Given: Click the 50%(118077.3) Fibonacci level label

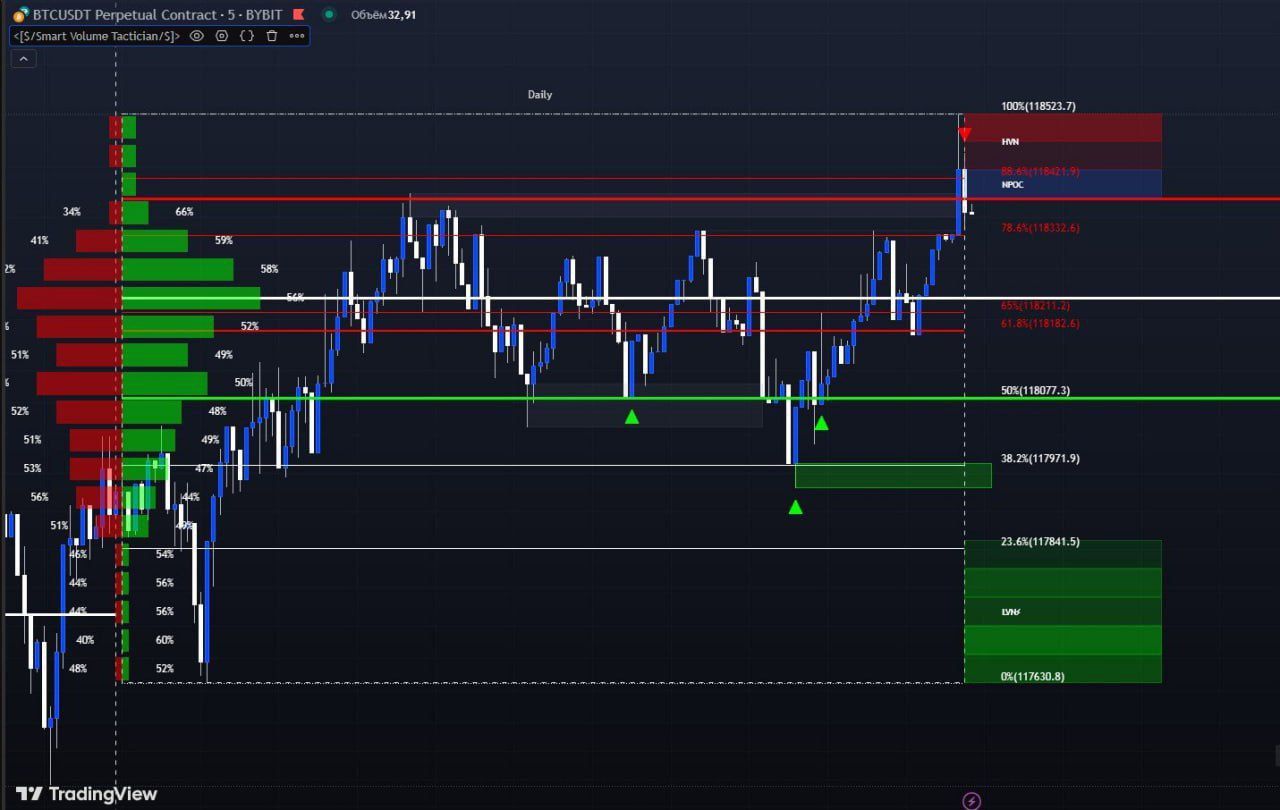Looking at the screenshot, I should [1035, 390].
